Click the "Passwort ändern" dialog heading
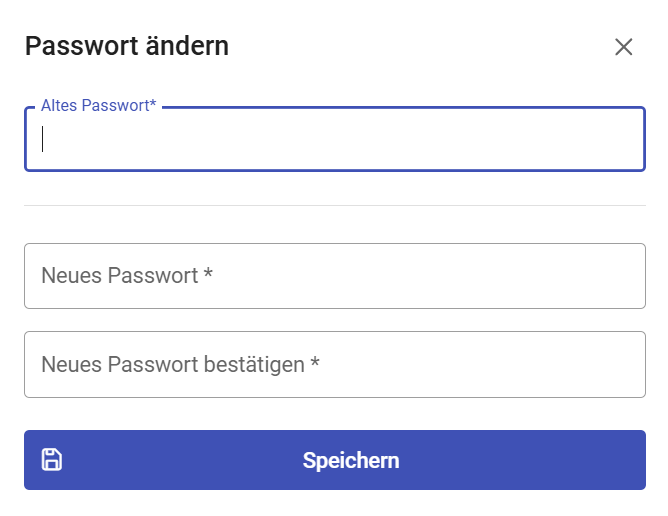 coord(126,46)
